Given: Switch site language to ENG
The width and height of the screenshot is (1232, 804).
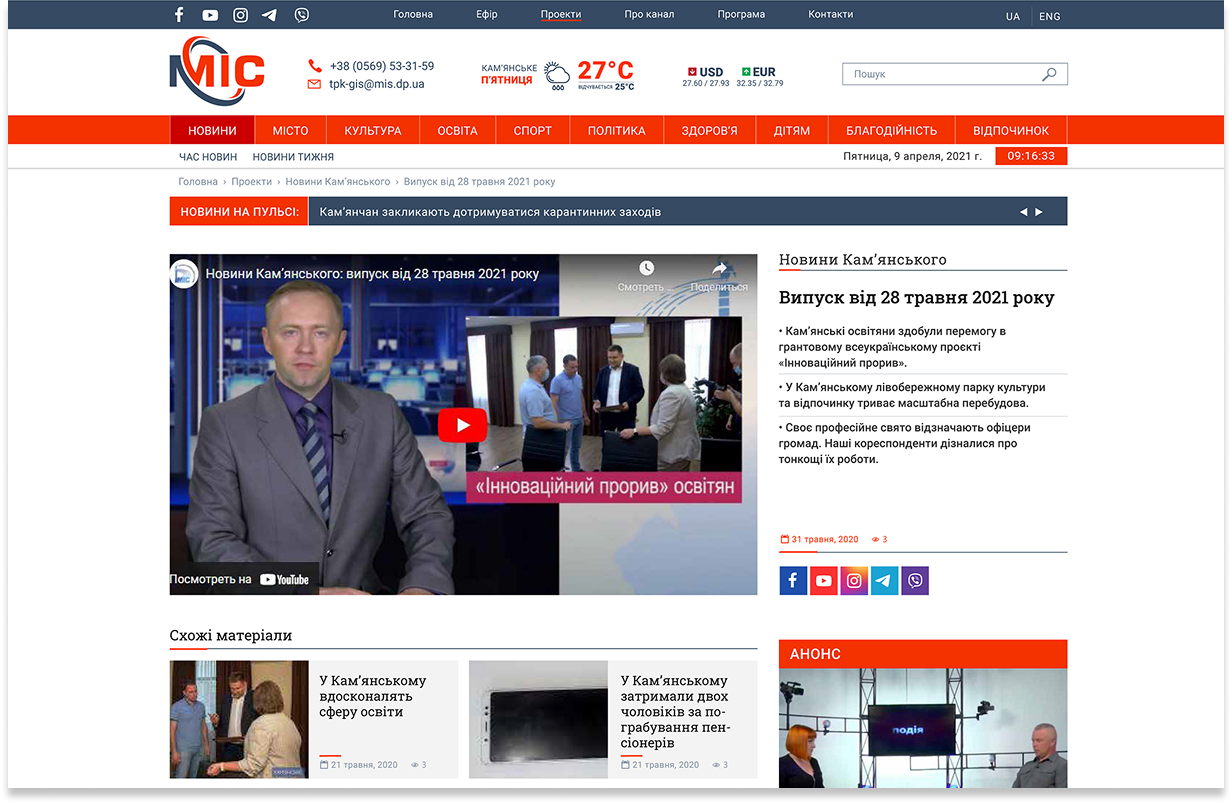Looking at the screenshot, I should click(x=1050, y=16).
